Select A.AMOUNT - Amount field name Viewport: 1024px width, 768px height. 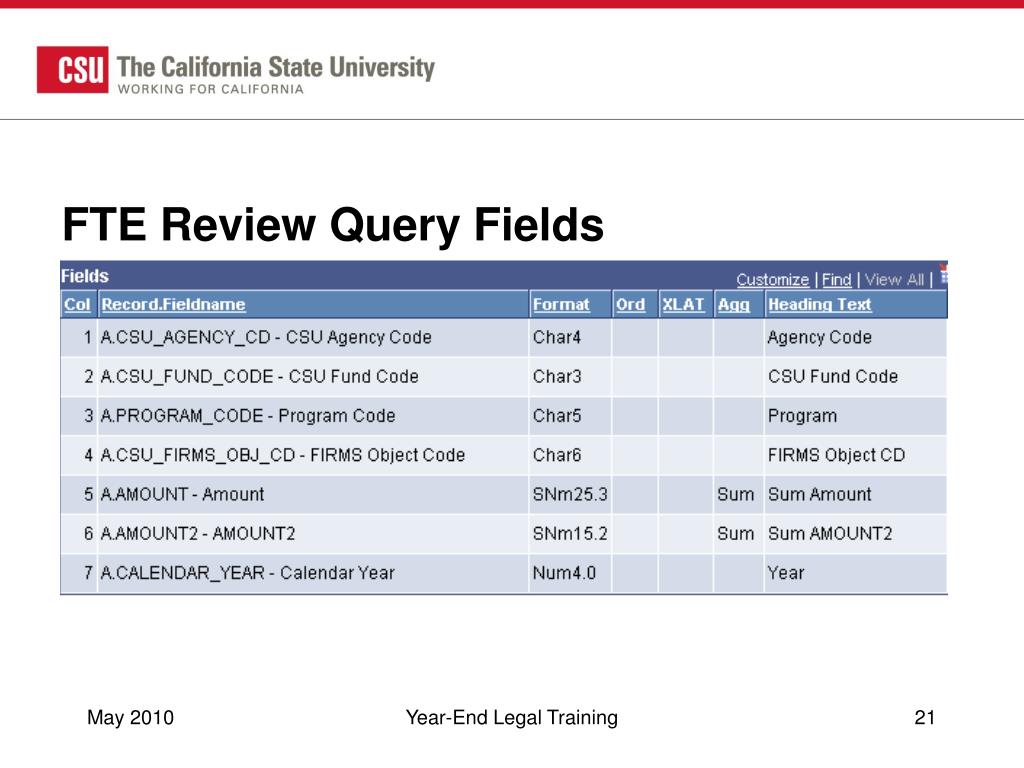point(182,494)
